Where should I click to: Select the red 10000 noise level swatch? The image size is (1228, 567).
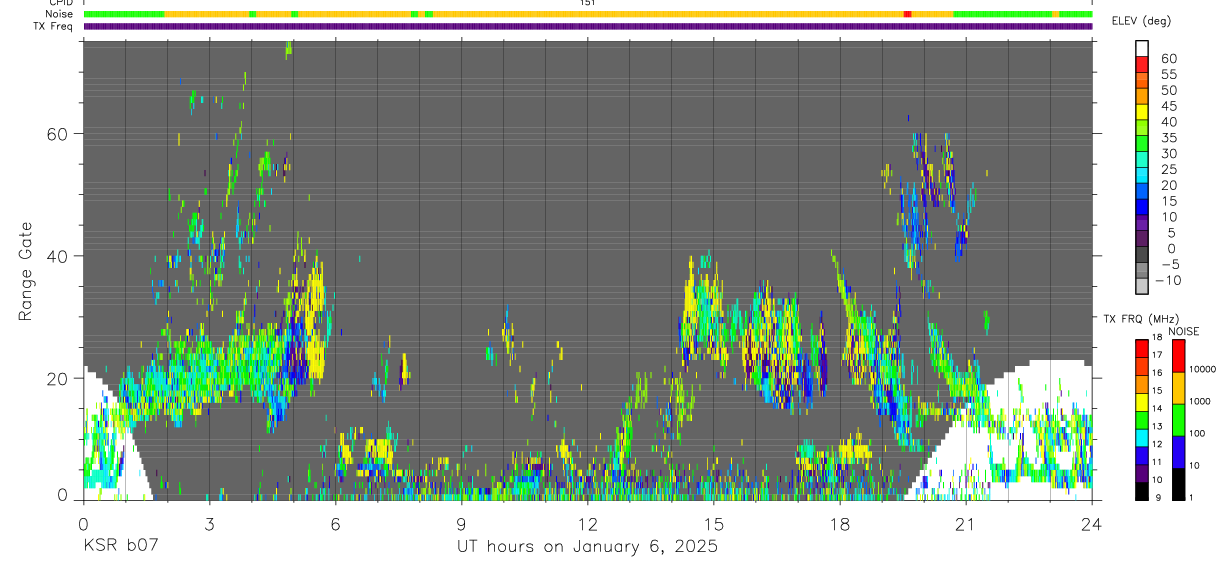[1179, 356]
